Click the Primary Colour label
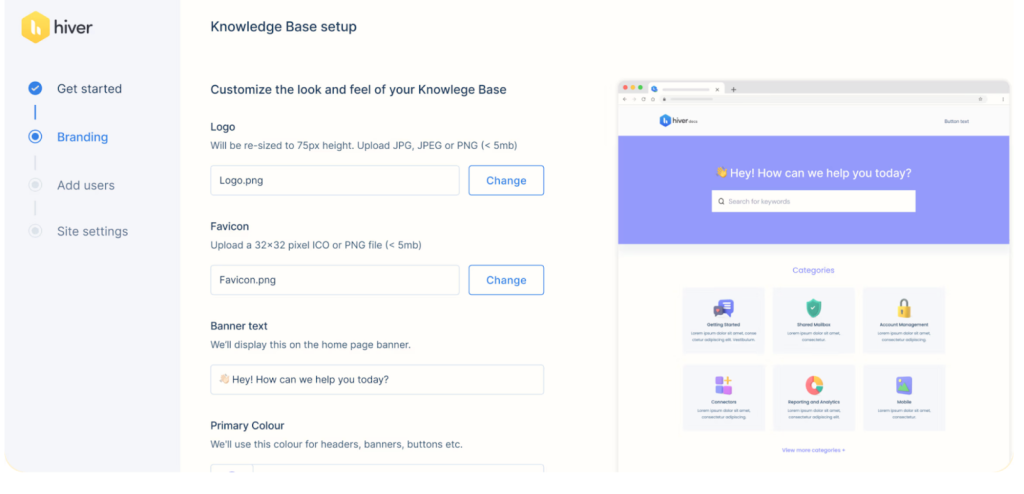The image size is (1024, 494). 247,425
